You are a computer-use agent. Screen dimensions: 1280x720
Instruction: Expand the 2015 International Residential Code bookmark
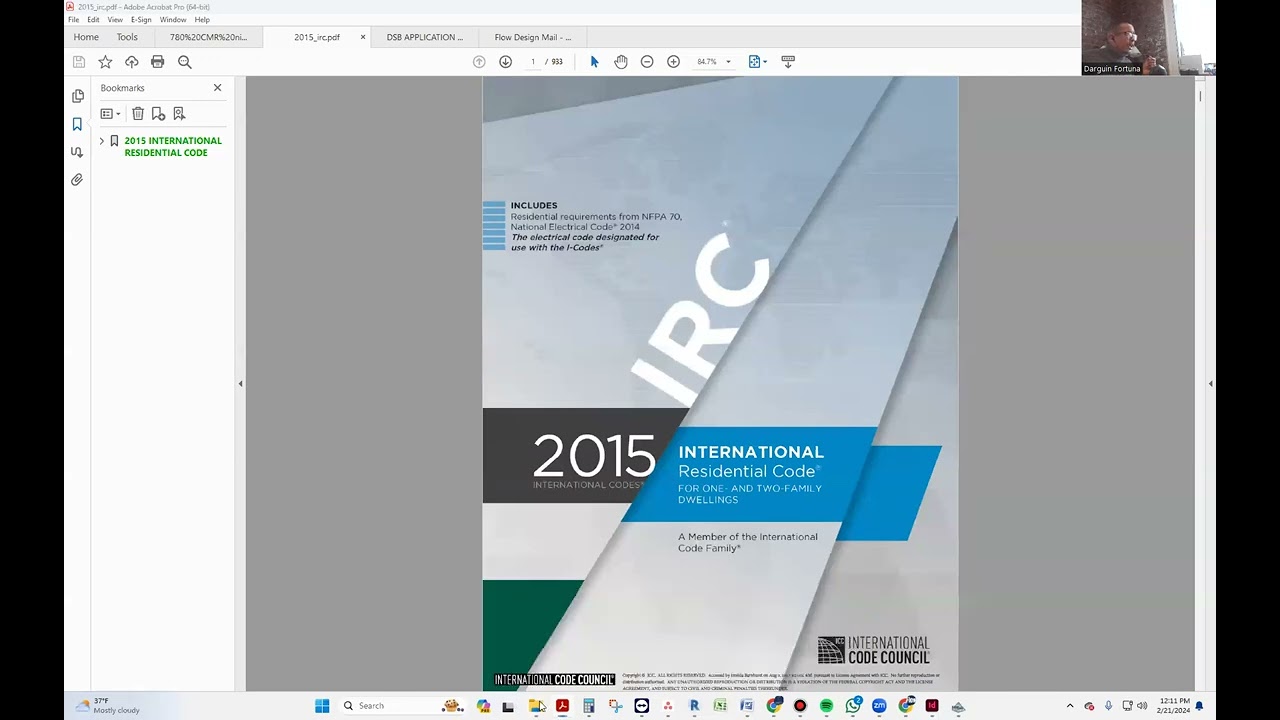point(101,141)
